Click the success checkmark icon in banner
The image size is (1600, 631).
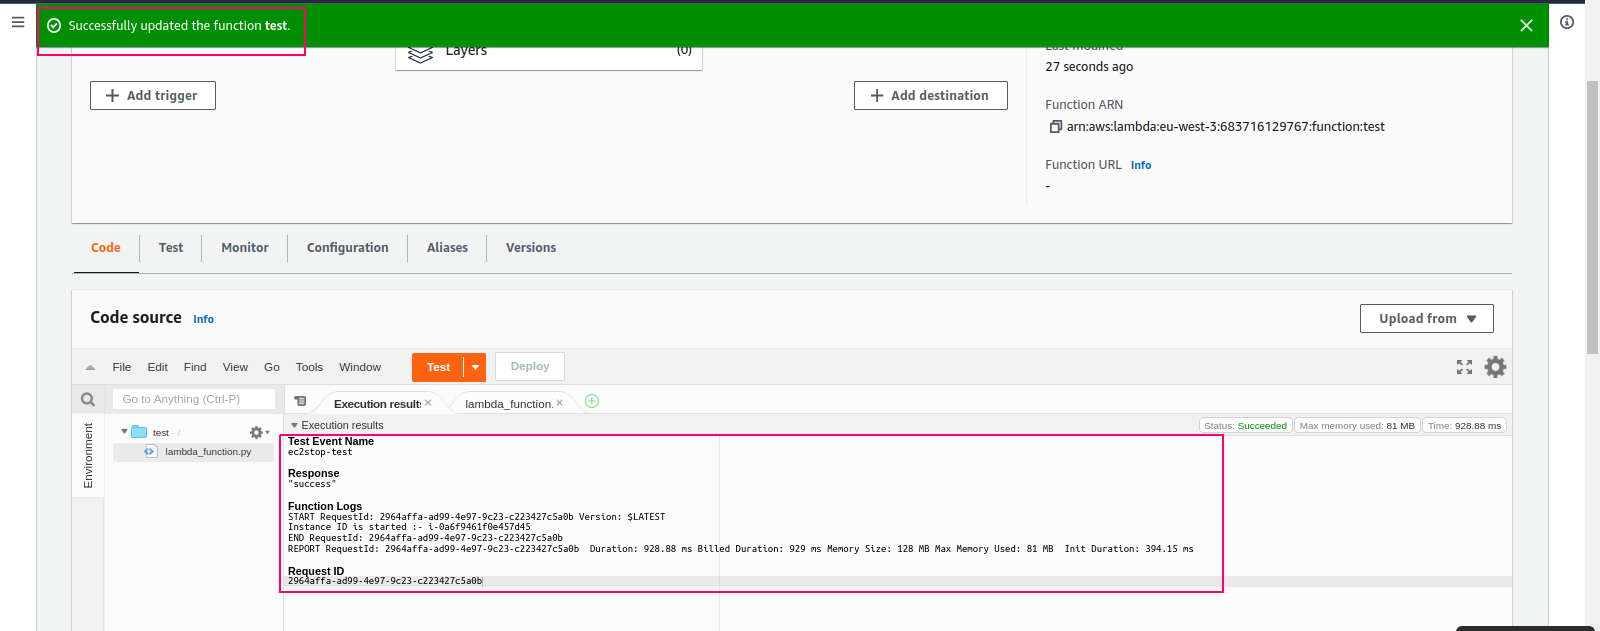coord(54,26)
